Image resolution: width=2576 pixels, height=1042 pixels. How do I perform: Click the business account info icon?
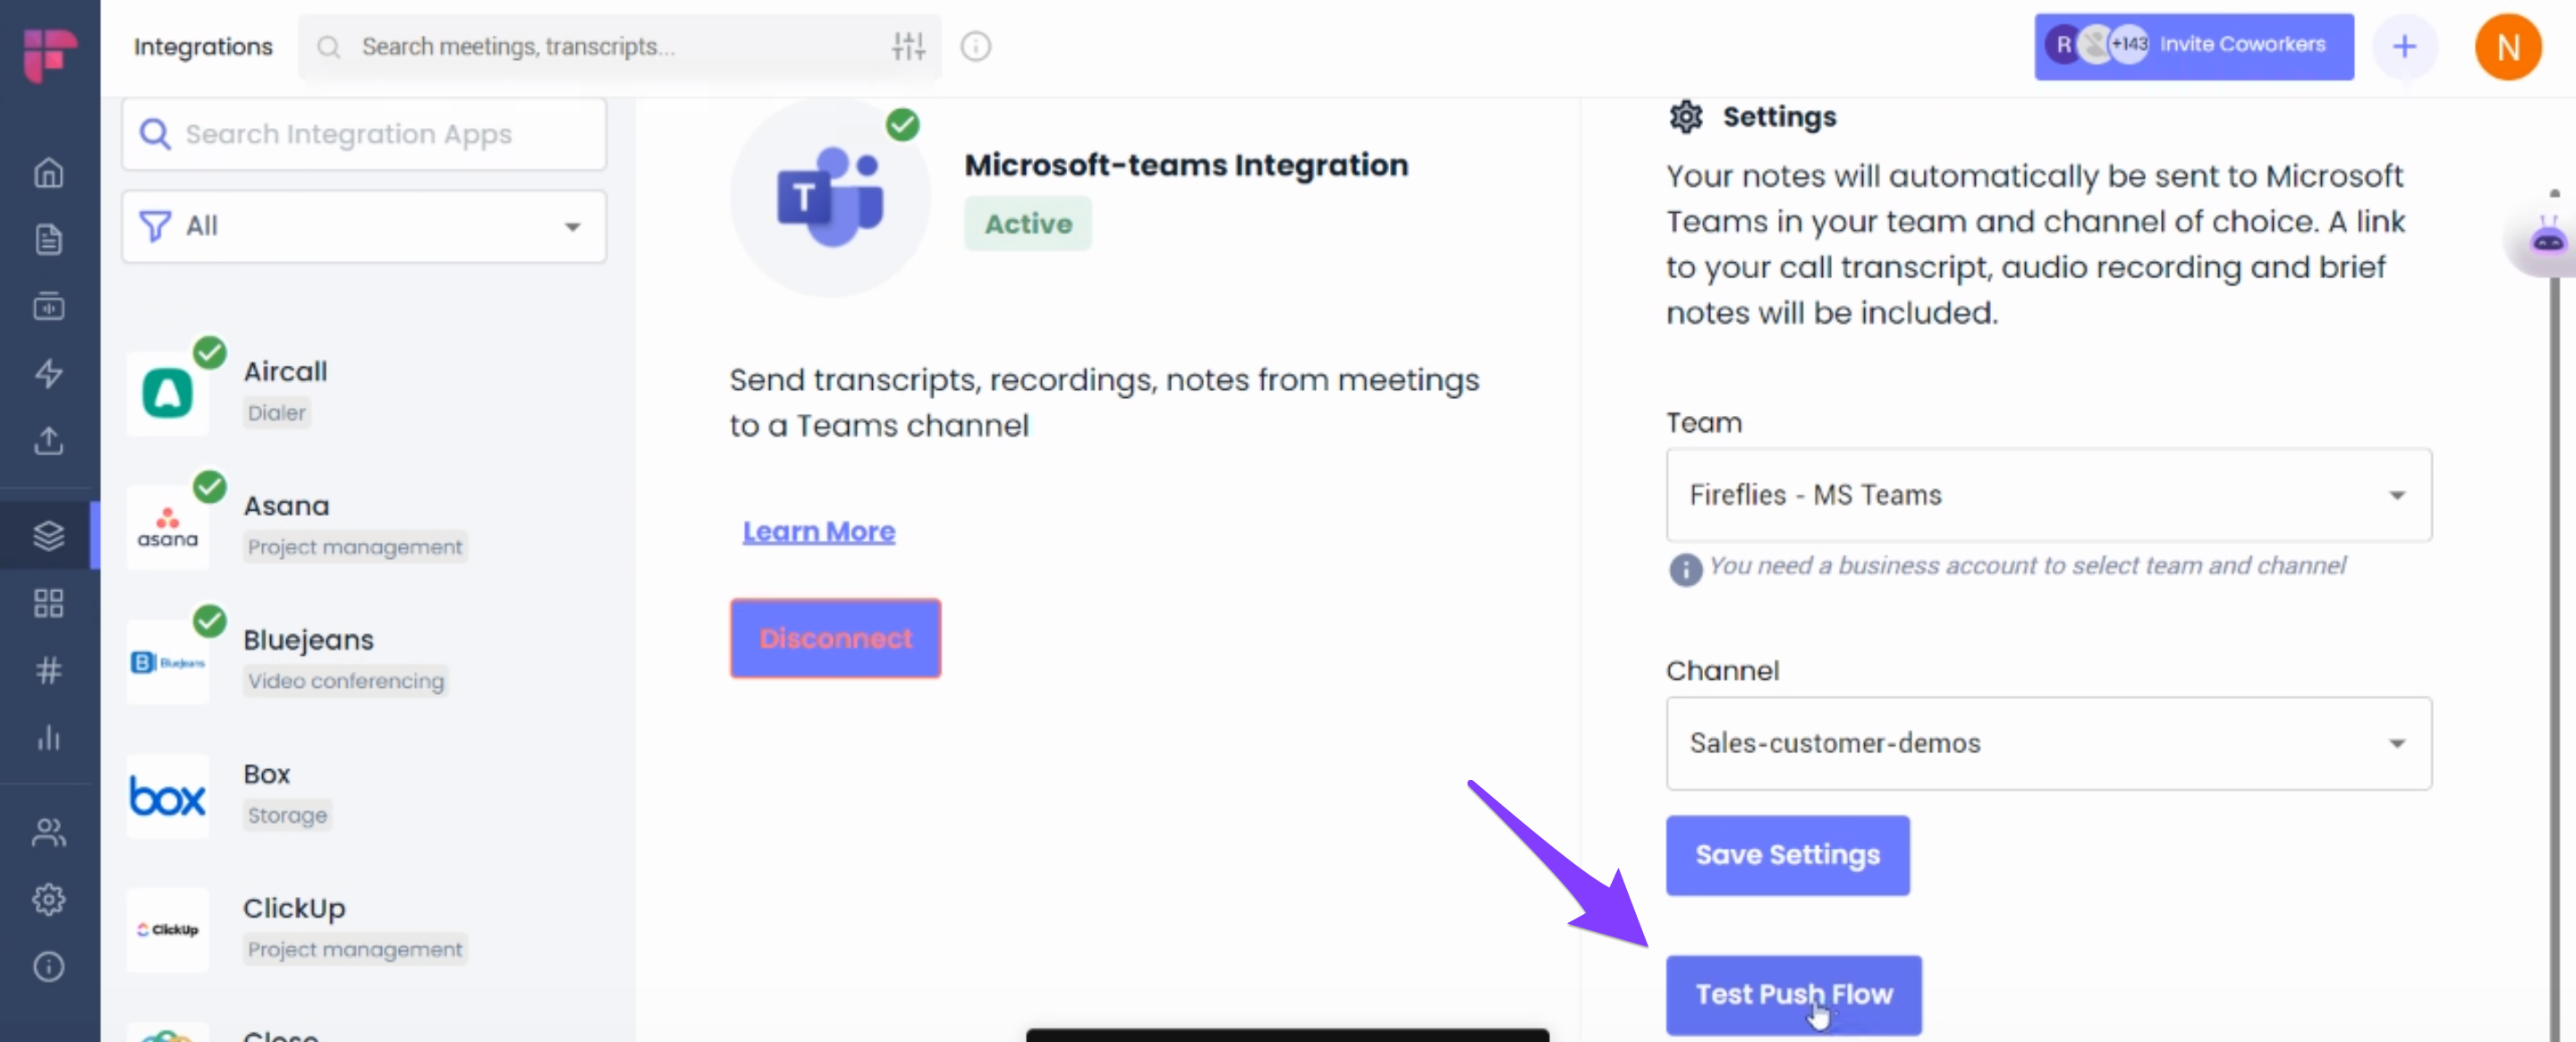(x=1684, y=569)
